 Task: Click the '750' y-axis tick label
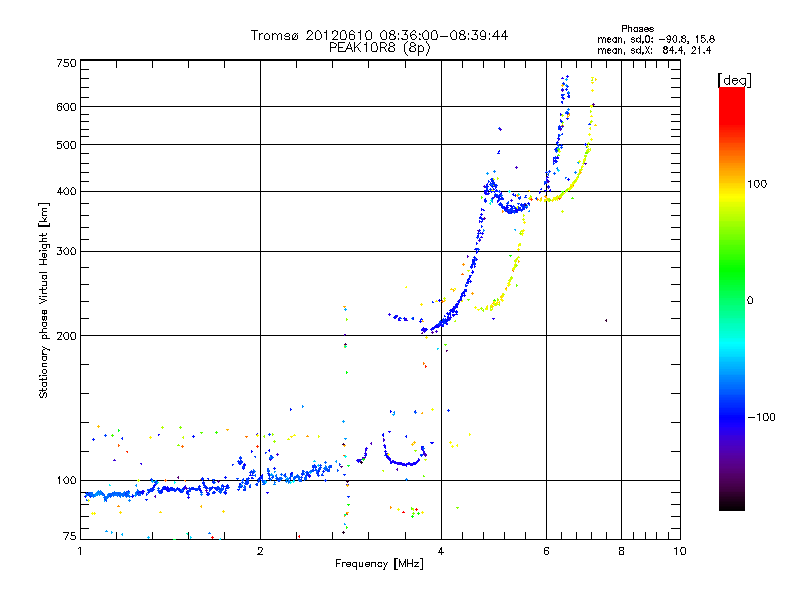(66, 63)
